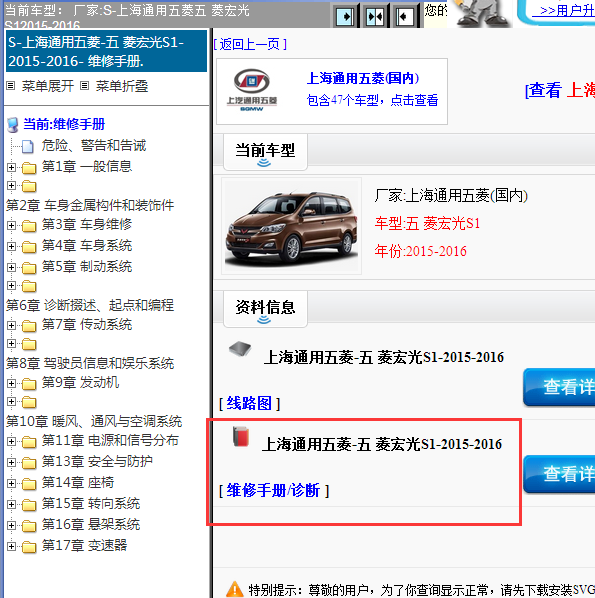The width and height of the screenshot is (595, 598).
Task: Select 第16章 悬架系统 chapter label
Action: (91, 524)
